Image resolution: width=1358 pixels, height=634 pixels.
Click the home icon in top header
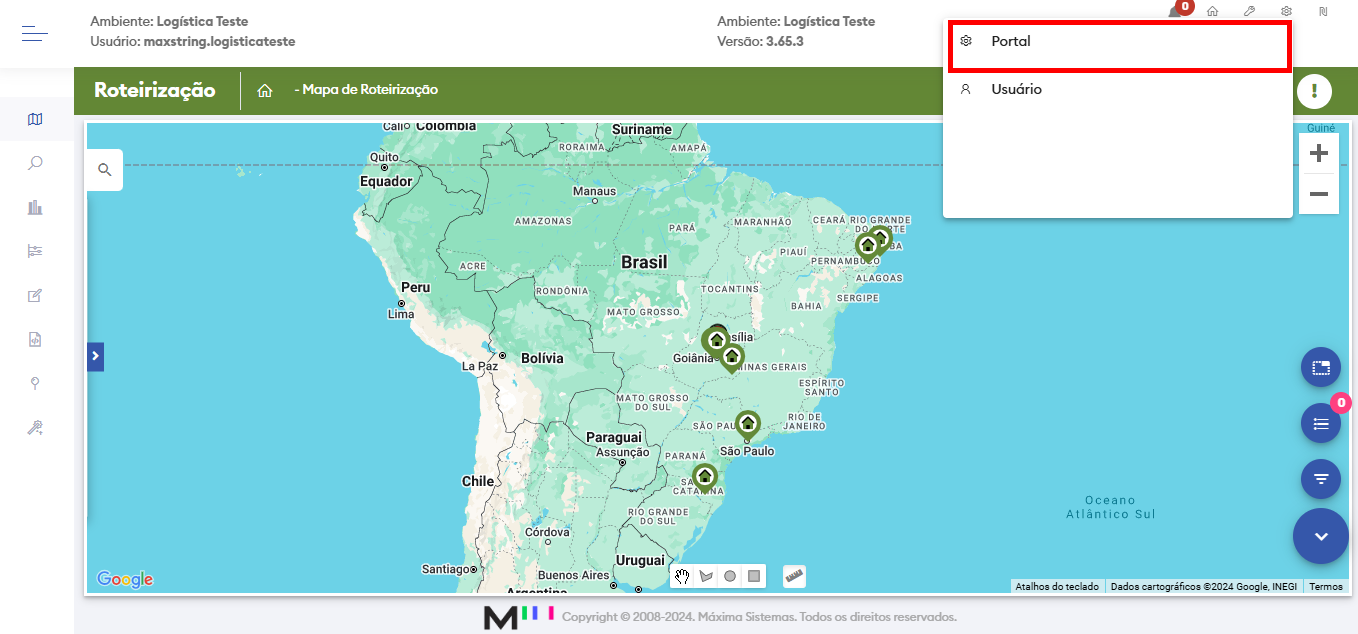click(1212, 12)
